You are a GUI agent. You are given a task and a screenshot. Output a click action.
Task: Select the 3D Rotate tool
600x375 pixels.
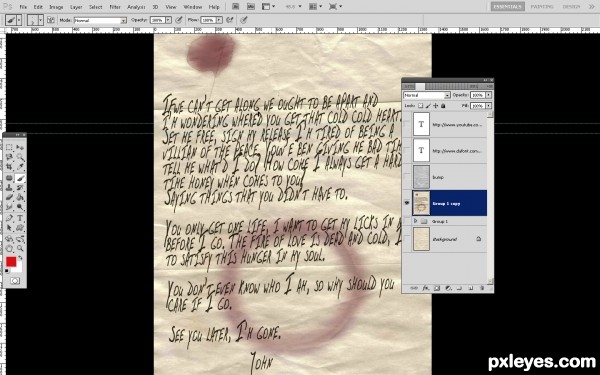click(x=9, y=239)
